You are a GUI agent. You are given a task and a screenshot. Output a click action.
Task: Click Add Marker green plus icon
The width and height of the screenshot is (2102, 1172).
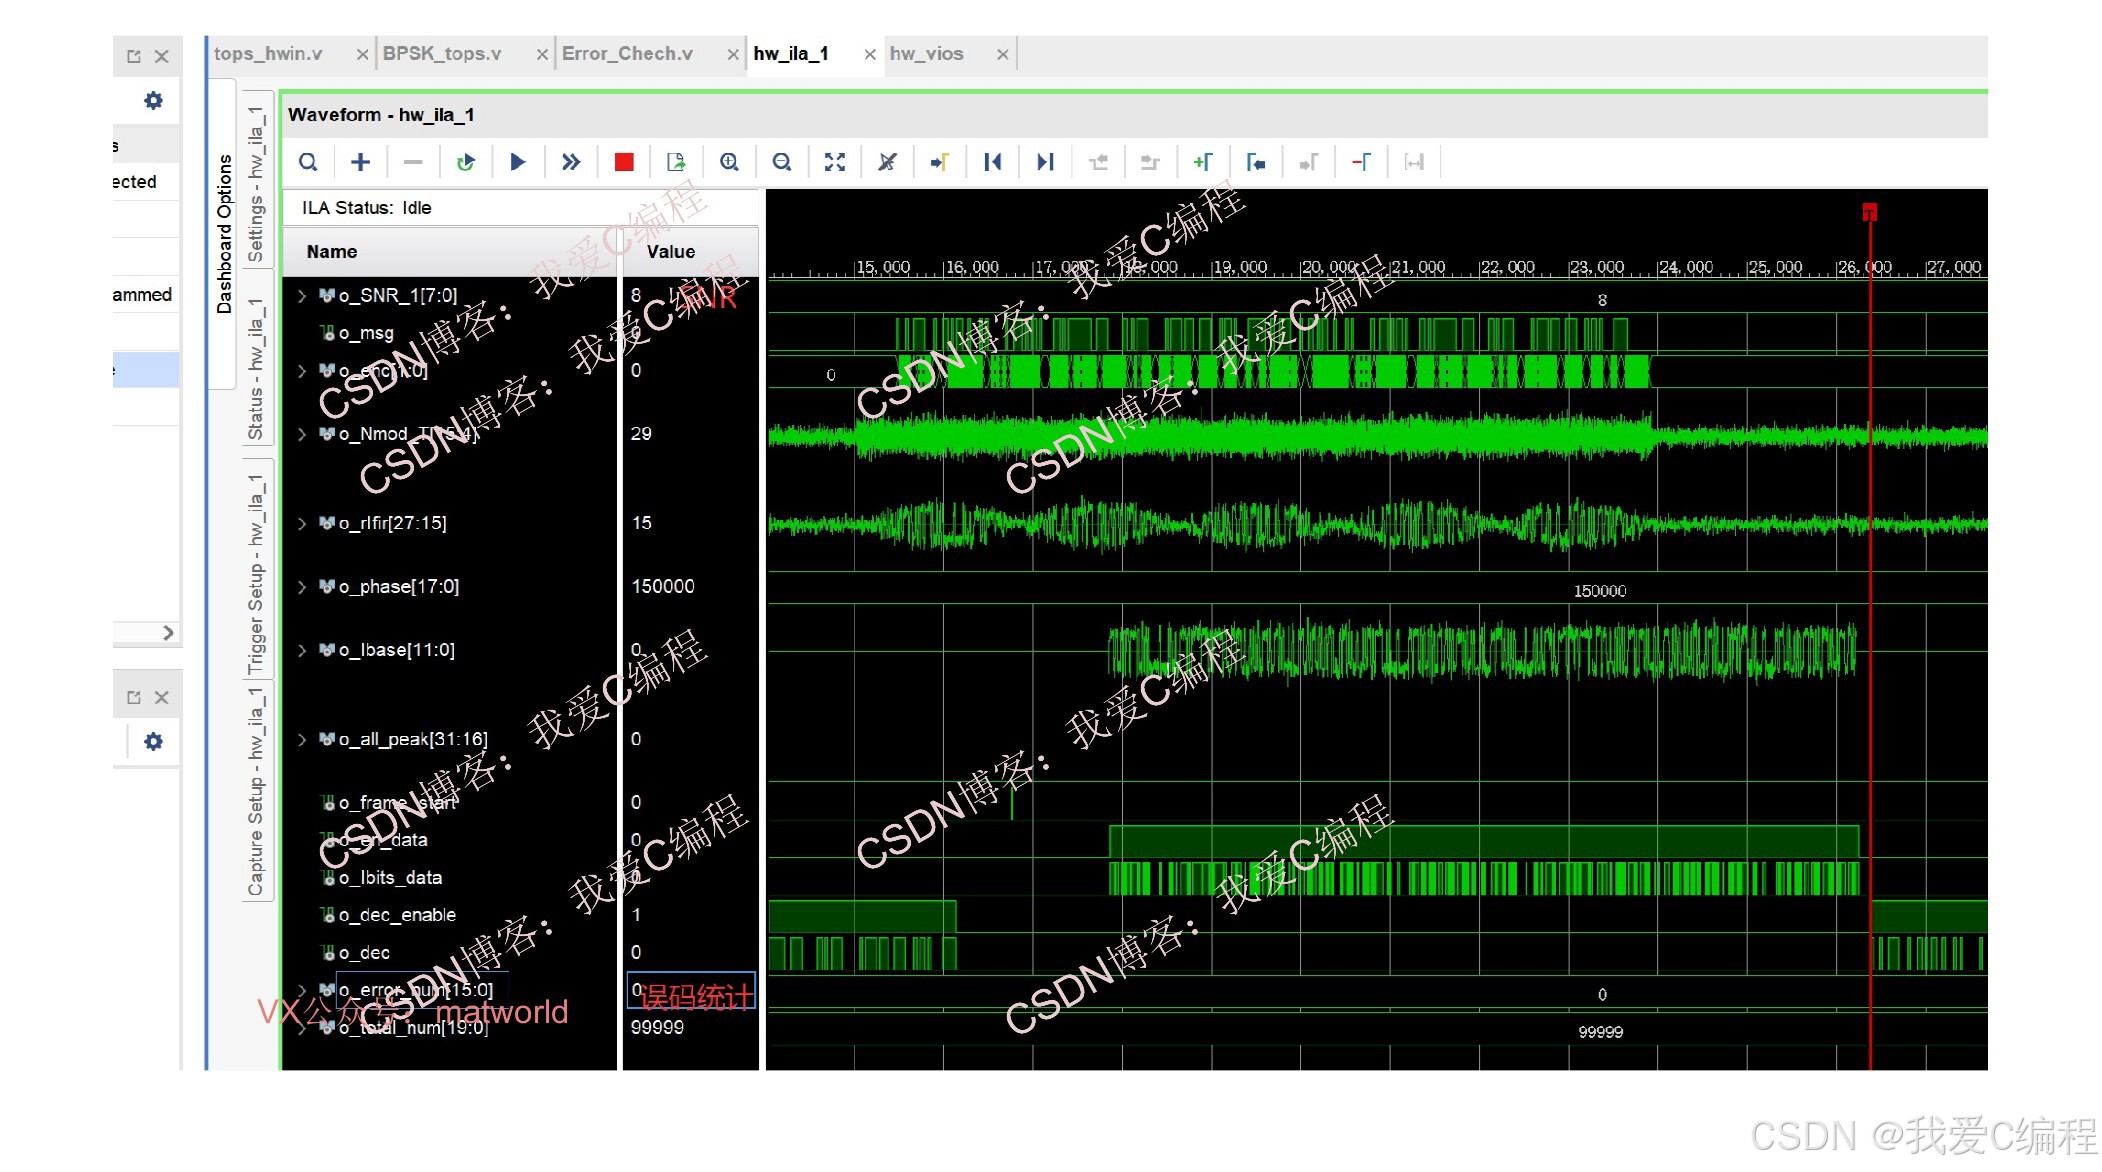[1202, 162]
